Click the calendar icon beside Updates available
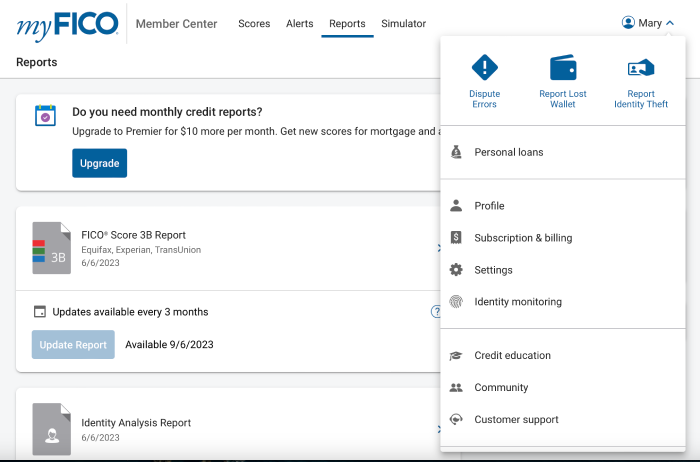 tap(40, 312)
